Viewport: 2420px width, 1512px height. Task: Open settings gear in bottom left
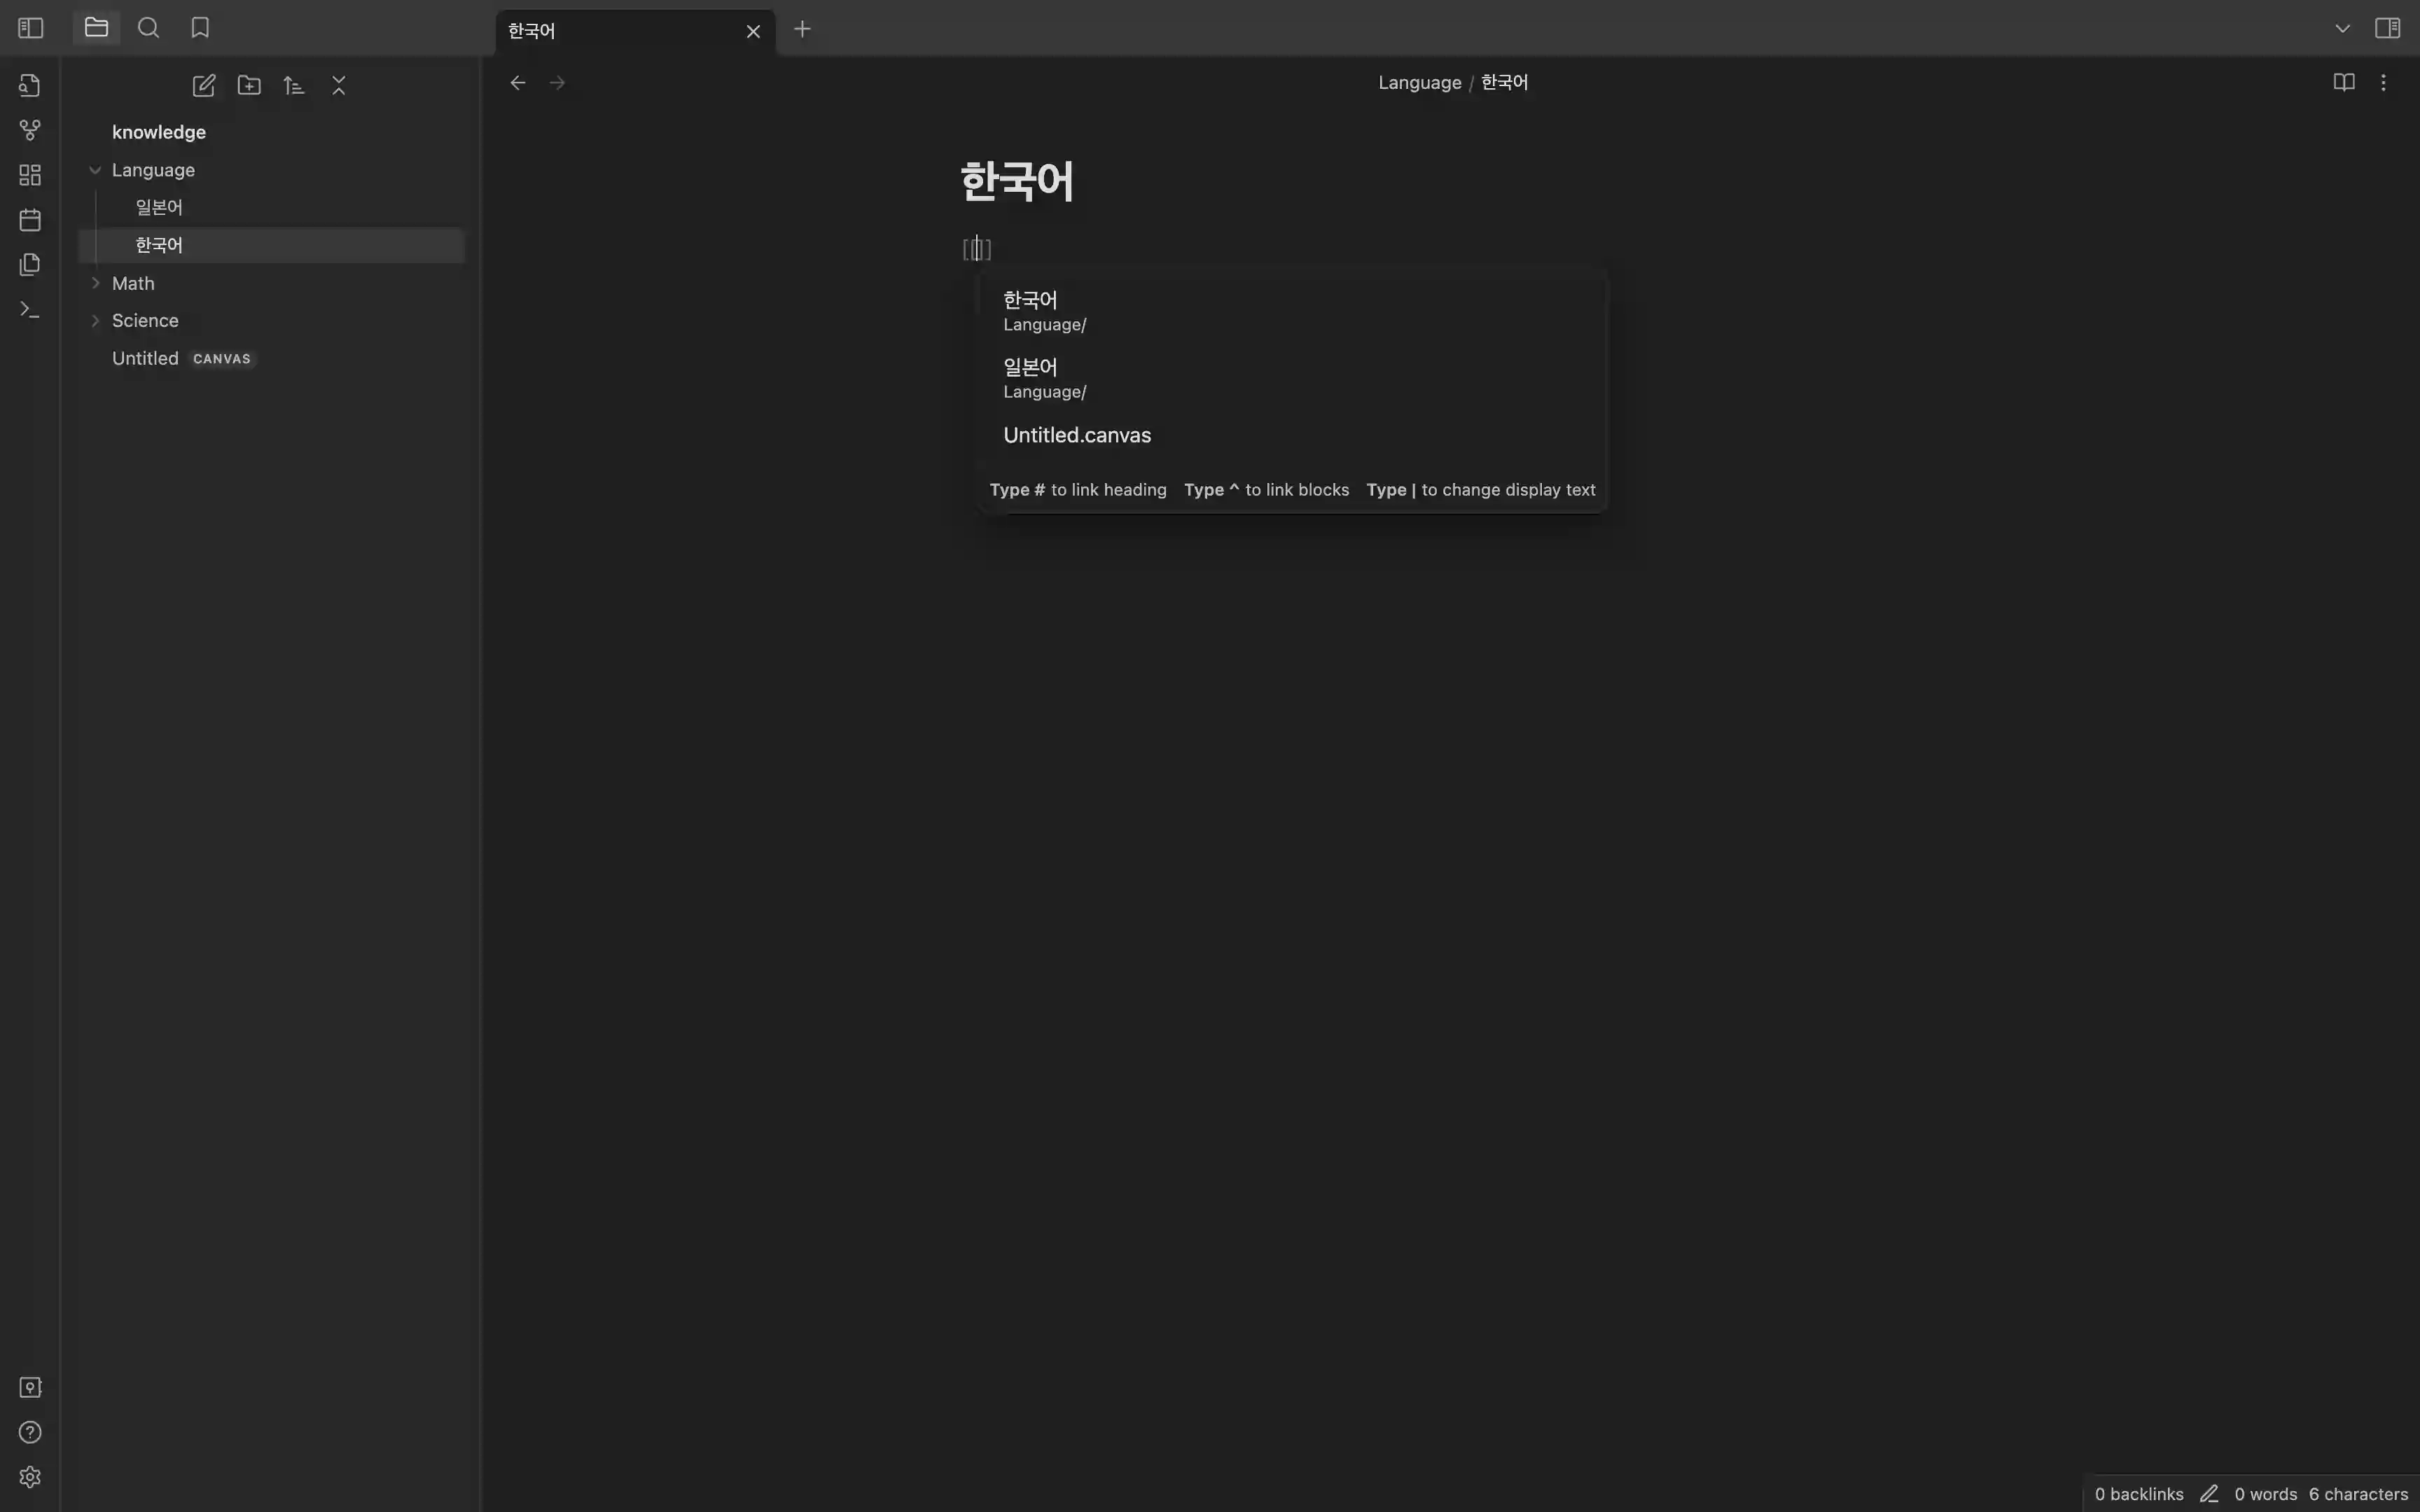pyautogui.click(x=30, y=1477)
